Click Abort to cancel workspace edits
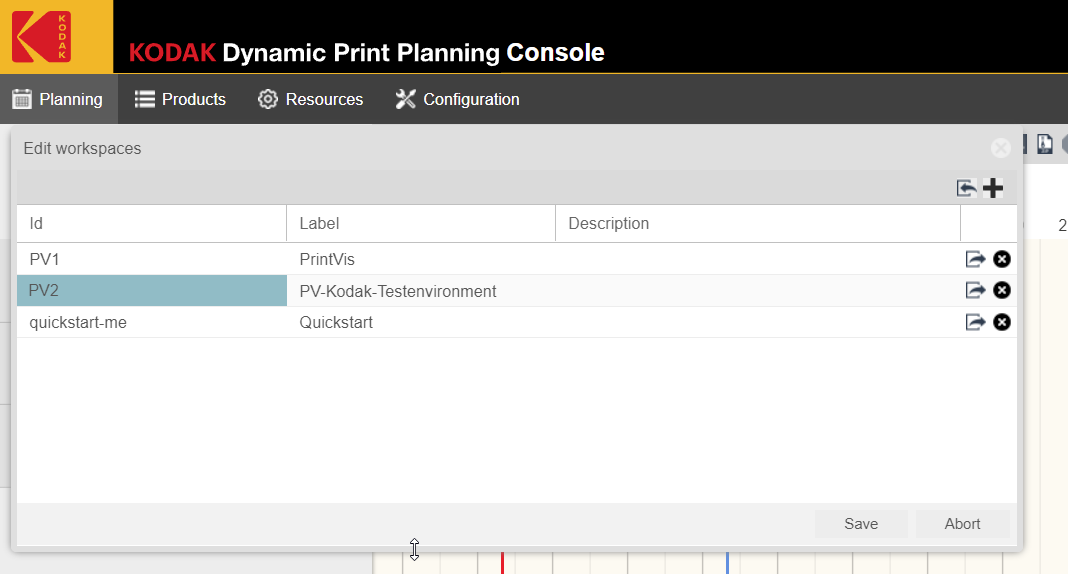This screenshot has height=574, width=1068. (962, 524)
